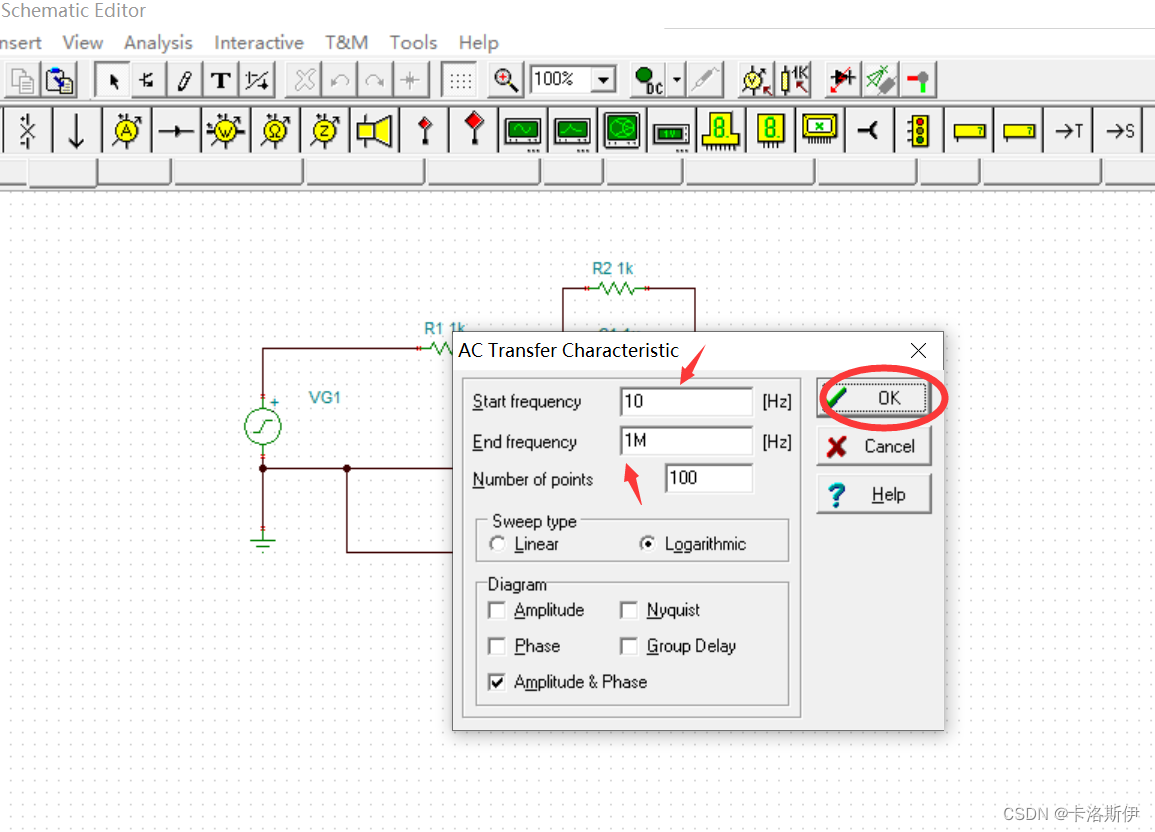Select the arrow pointer tool
This screenshot has height=832, width=1155.
tap(113, 80)
